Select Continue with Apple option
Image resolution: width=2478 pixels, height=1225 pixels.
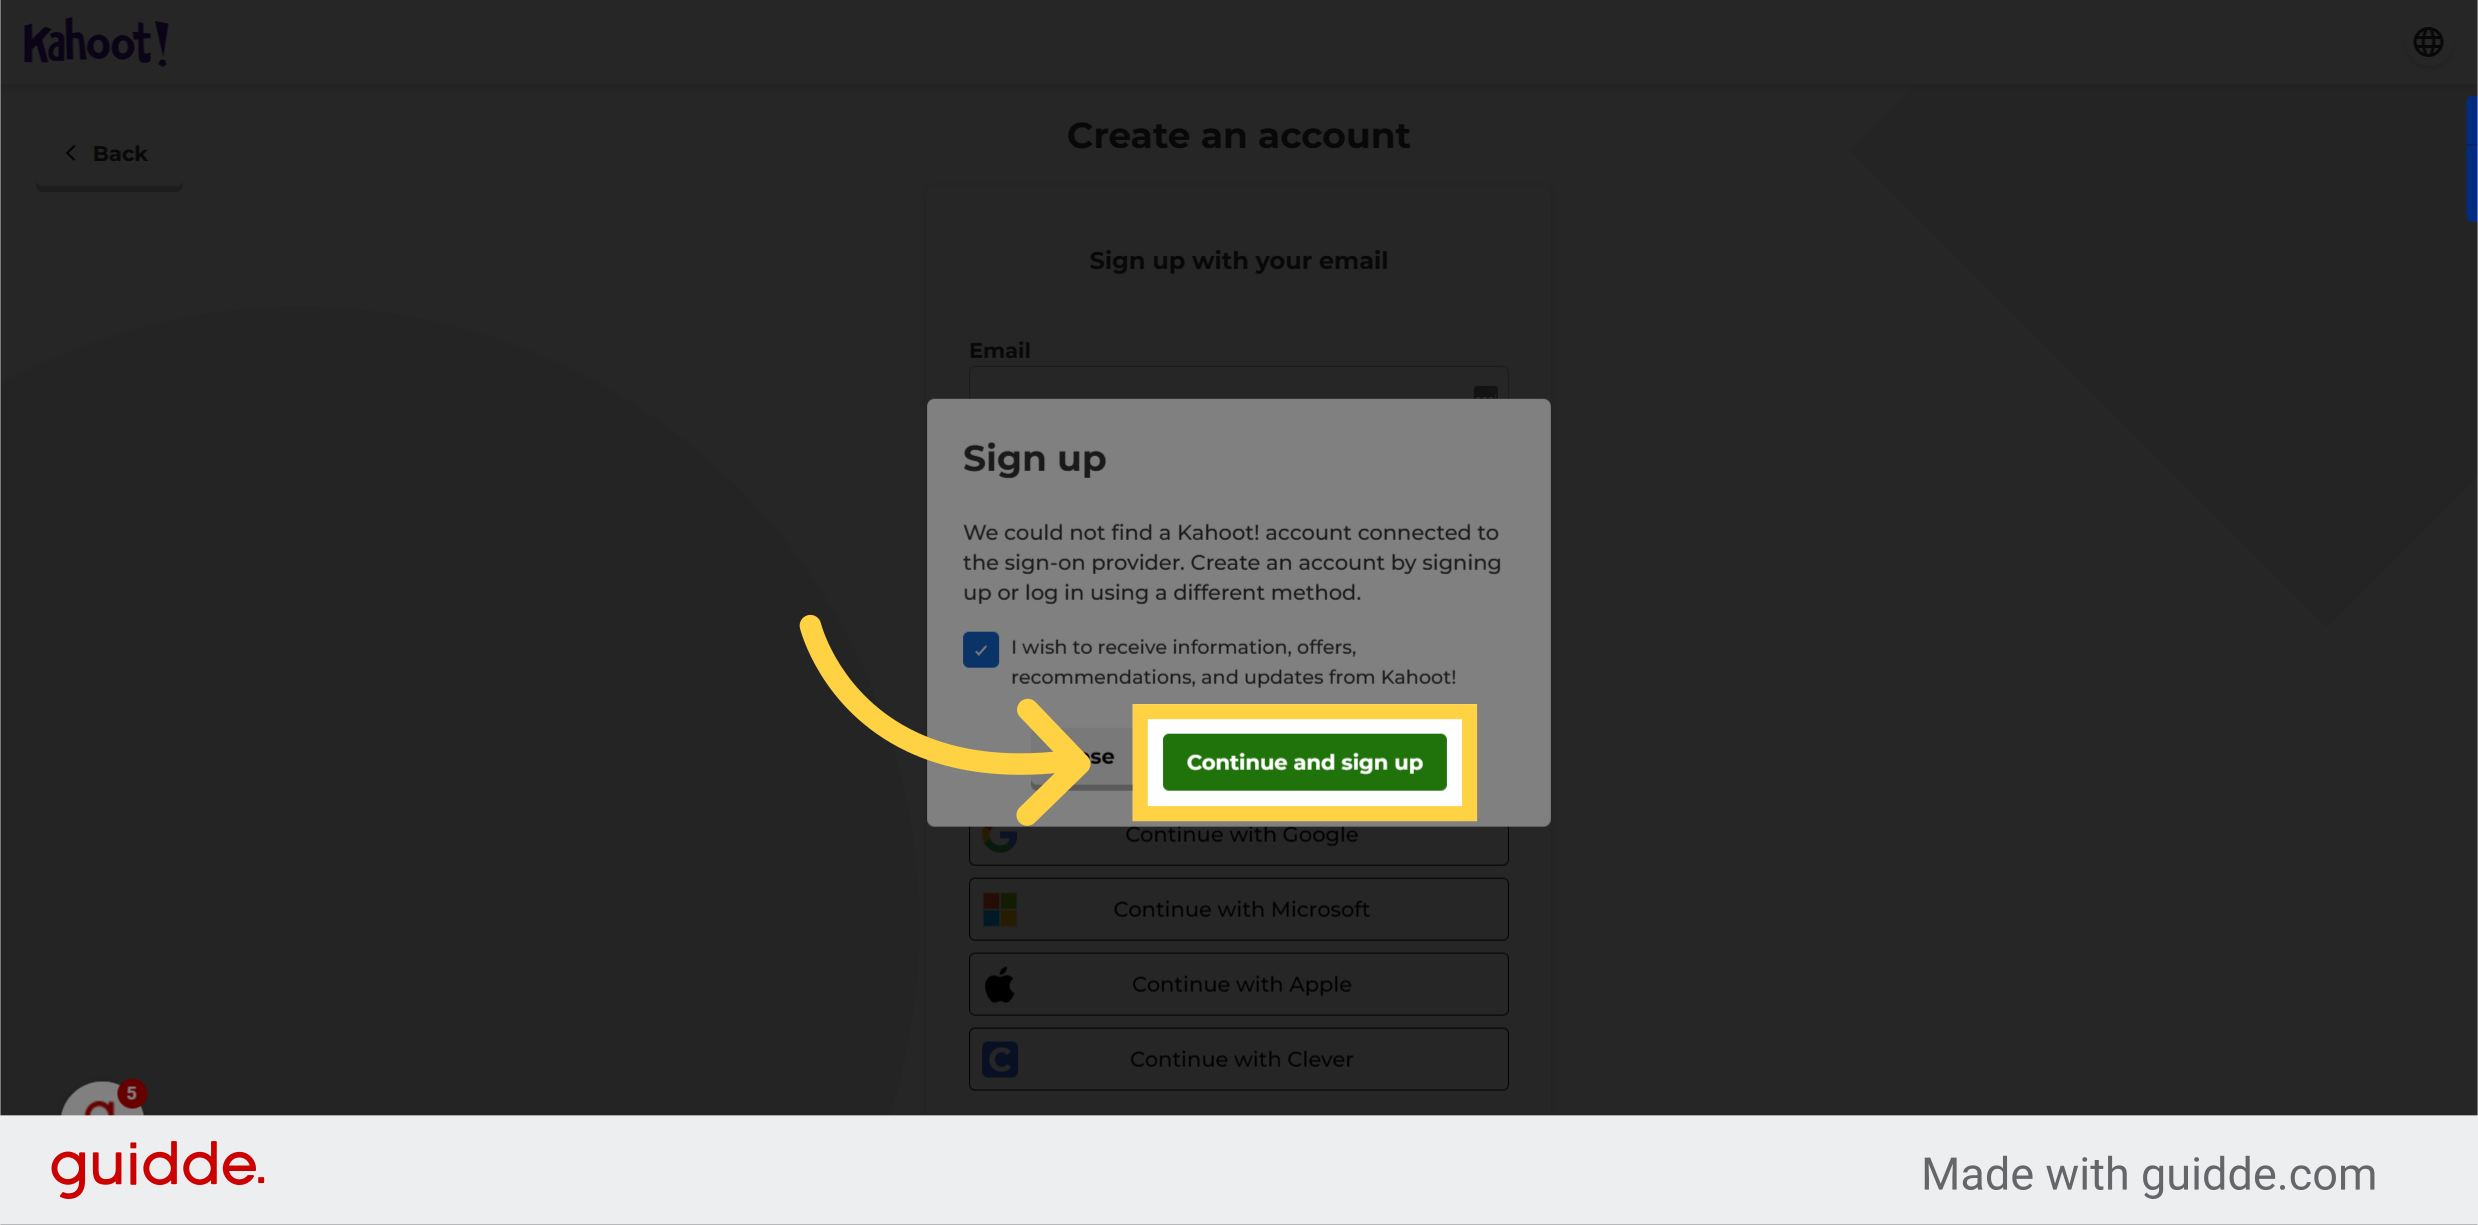pyautogui.click(x=1239, y=983)
